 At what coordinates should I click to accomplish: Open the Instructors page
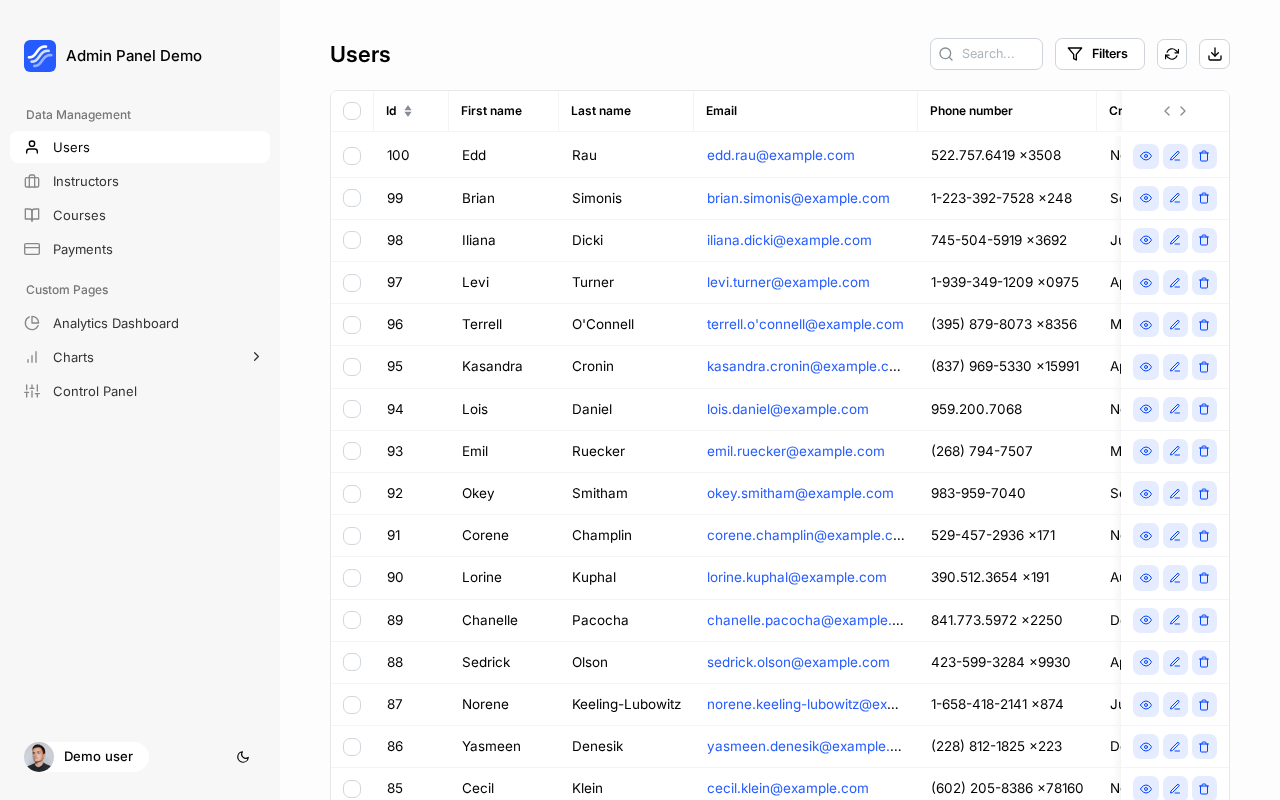point(86,181)
